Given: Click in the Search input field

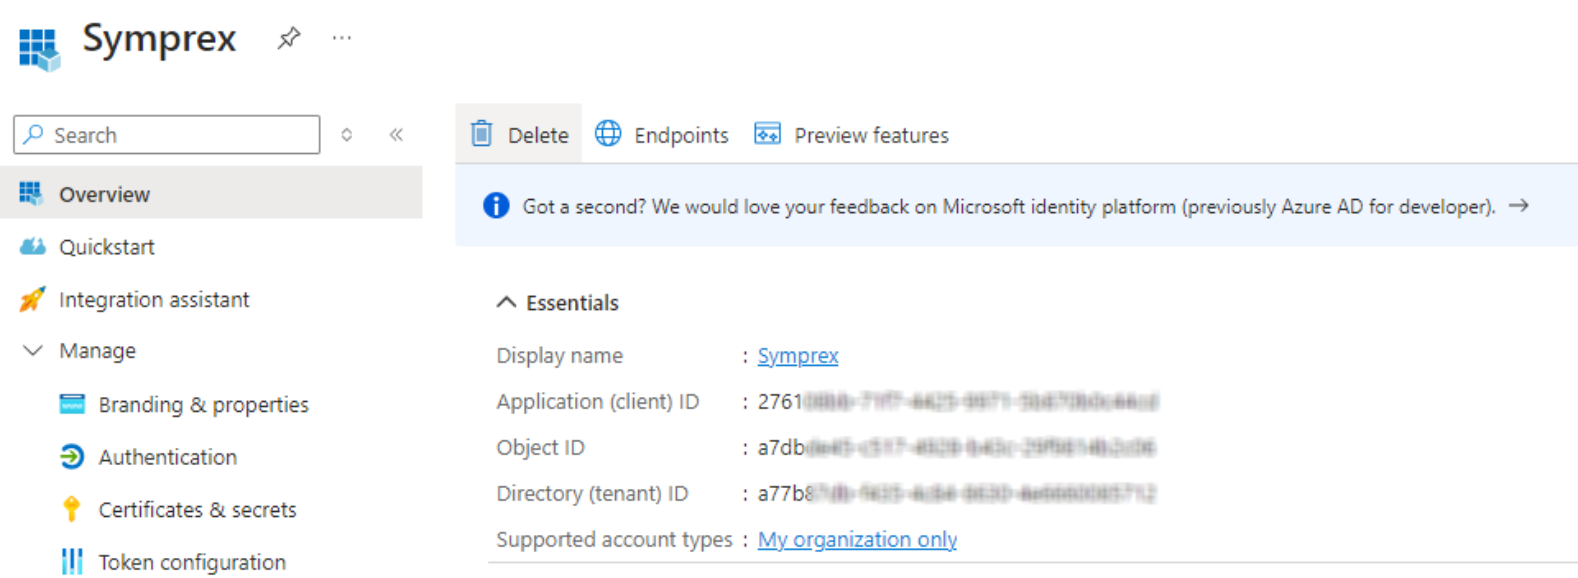Looking at the screenshot, I should (x=167, y=135).
